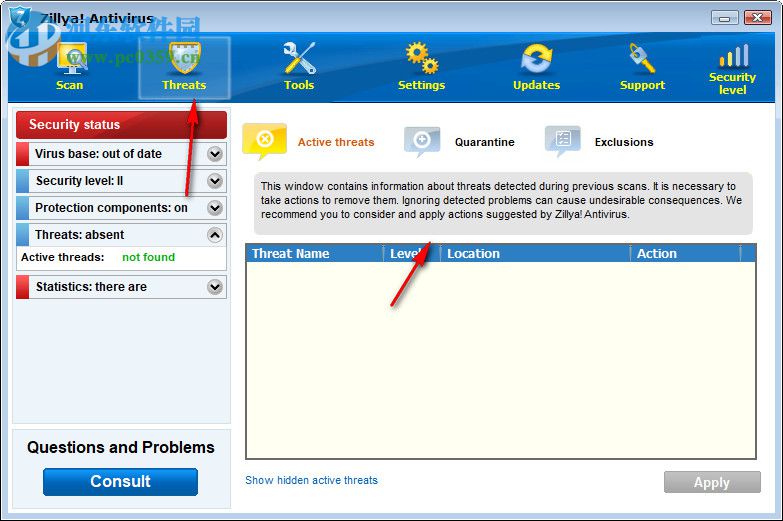The height and width of the screenshot is (521, 783).
Task: Switch to the Exclusions tab
Action: pos(624,142)
